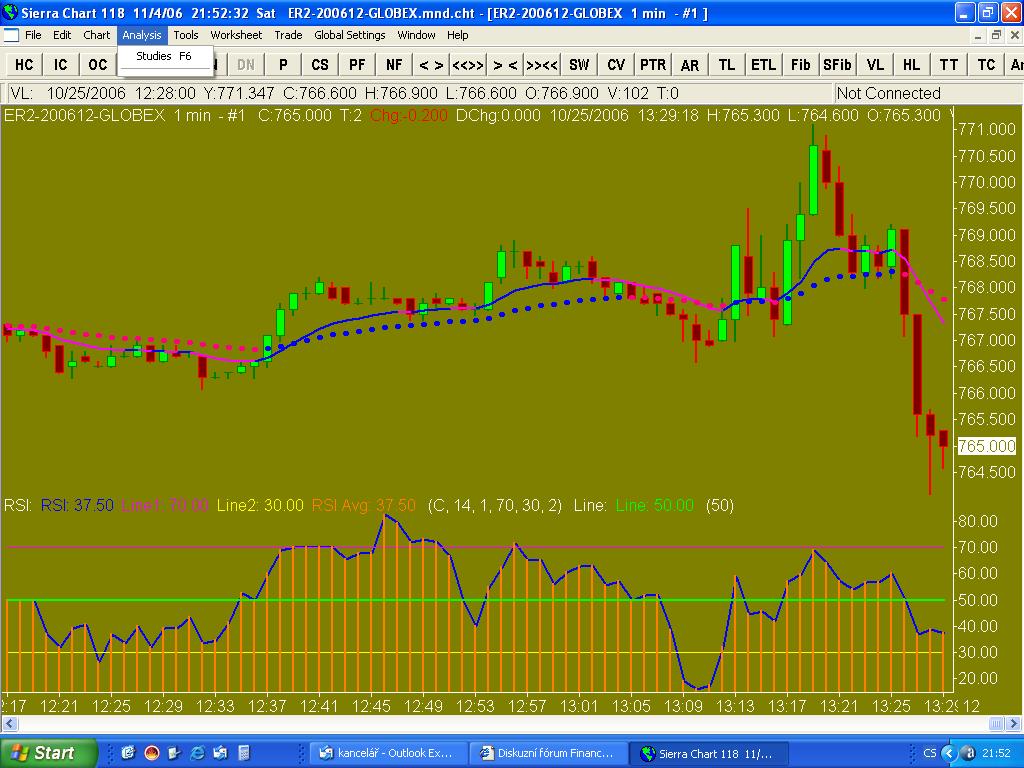Activate the PTR pointer tool
1024x768 pixels.
[653, 64]
